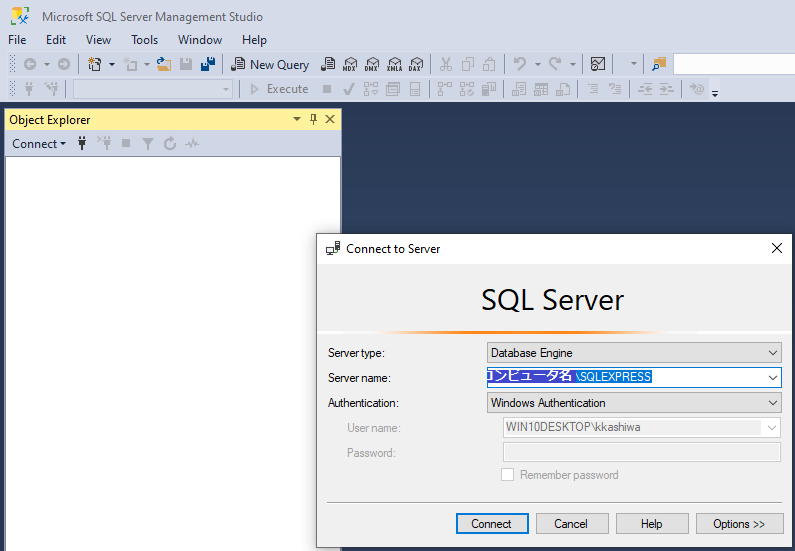Open the Connect dropdown in Object Explorer
Screen dimensions: 795x551
tap(39, 144)
